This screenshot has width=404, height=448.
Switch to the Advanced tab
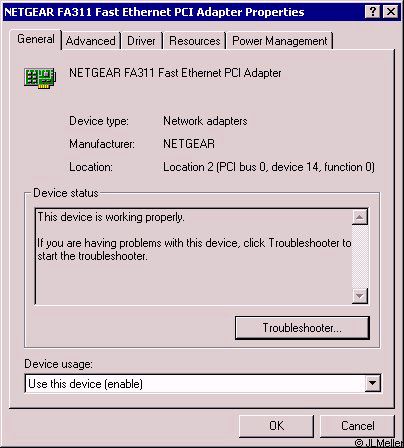click(91, 41)
